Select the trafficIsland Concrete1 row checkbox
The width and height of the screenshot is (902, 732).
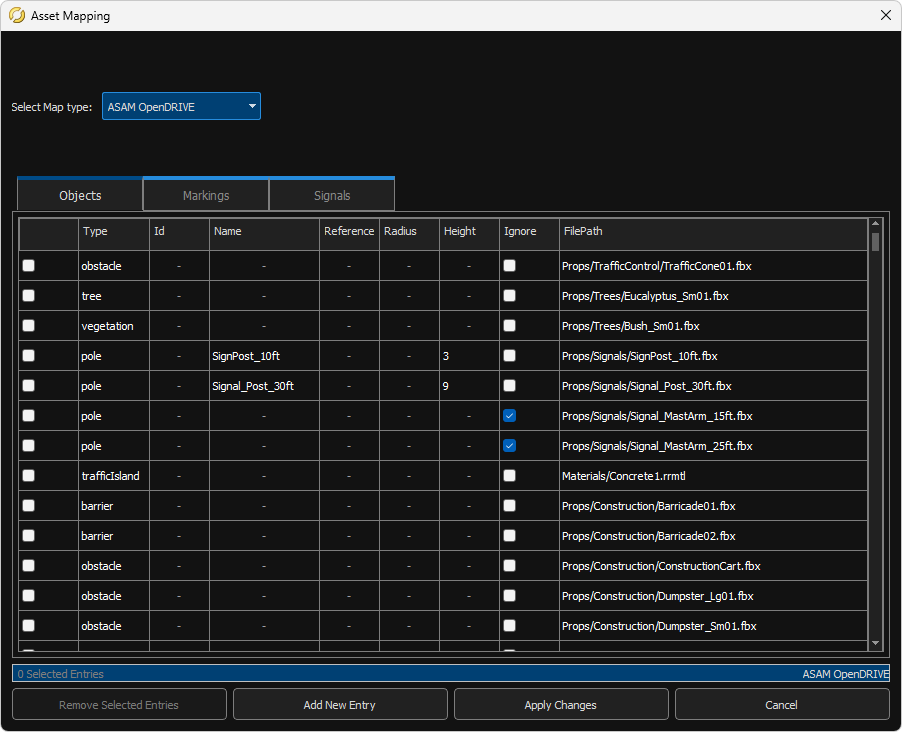28,475
